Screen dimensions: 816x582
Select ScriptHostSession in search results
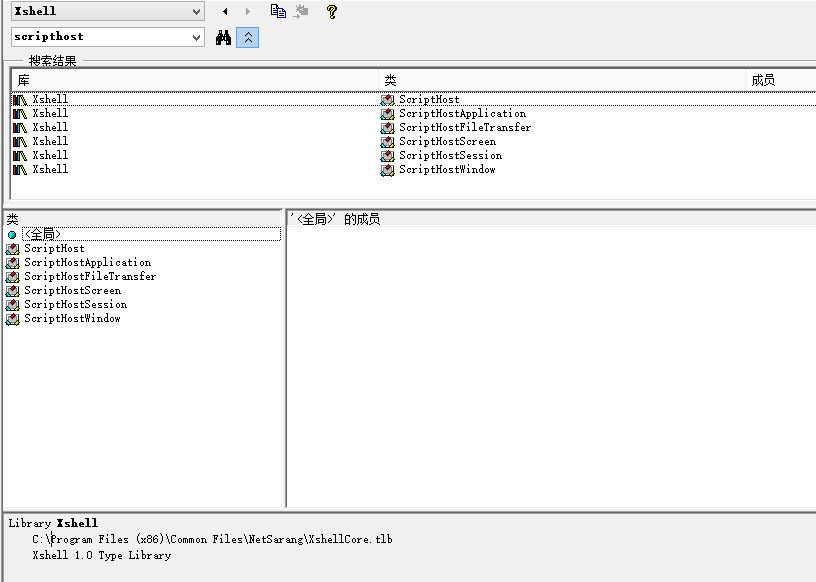pos(450,156)
